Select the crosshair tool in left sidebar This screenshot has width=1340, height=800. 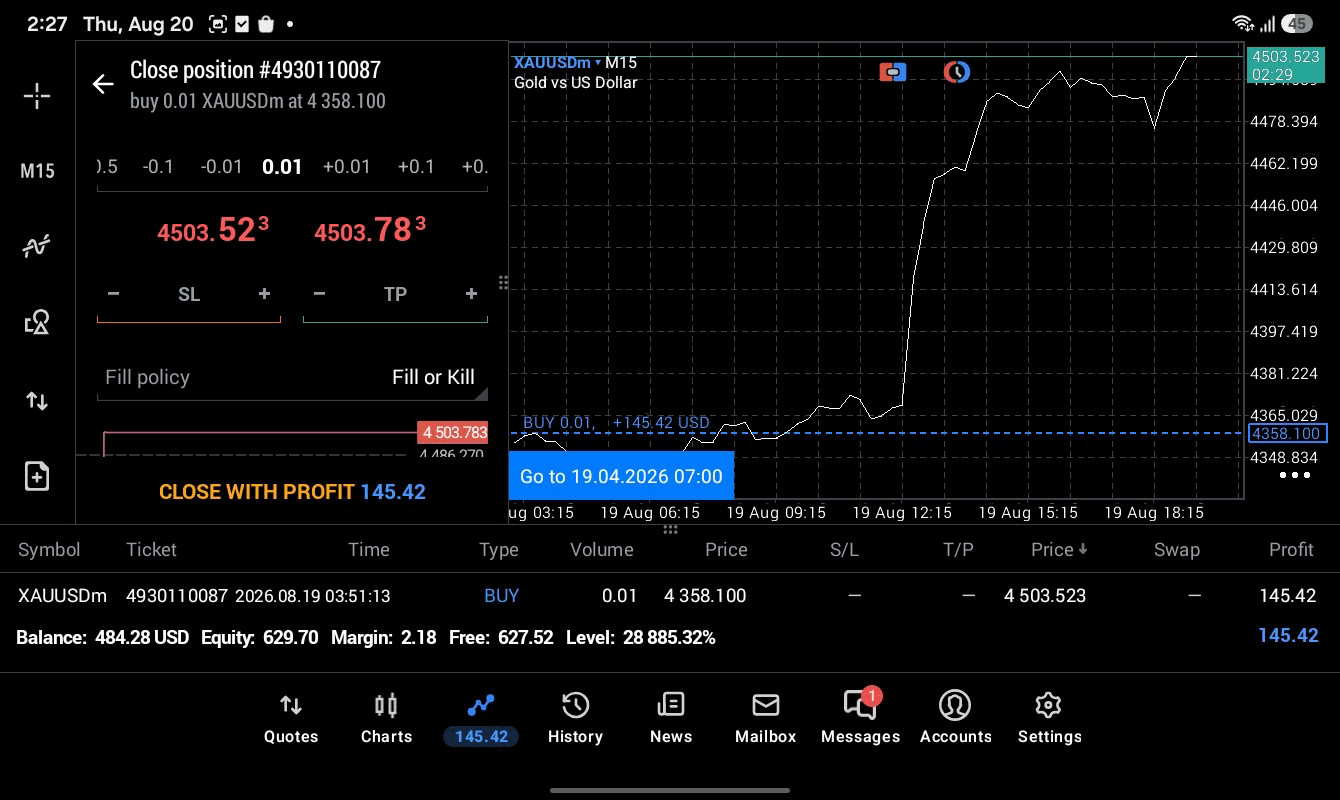(37, 96)
